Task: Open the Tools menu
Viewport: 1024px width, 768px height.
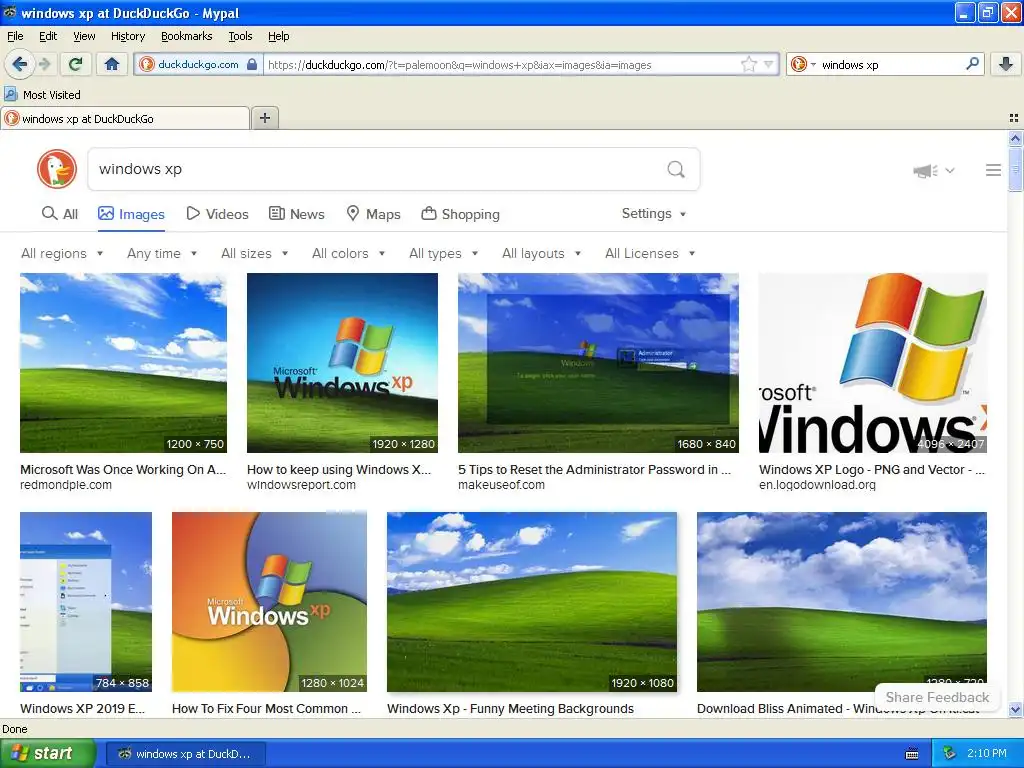Action: pos(240,36)
